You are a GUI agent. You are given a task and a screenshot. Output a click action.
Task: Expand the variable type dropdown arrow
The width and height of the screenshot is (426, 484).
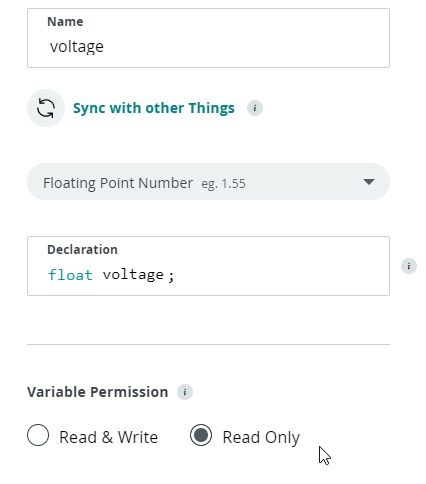[x=369, y=182]
